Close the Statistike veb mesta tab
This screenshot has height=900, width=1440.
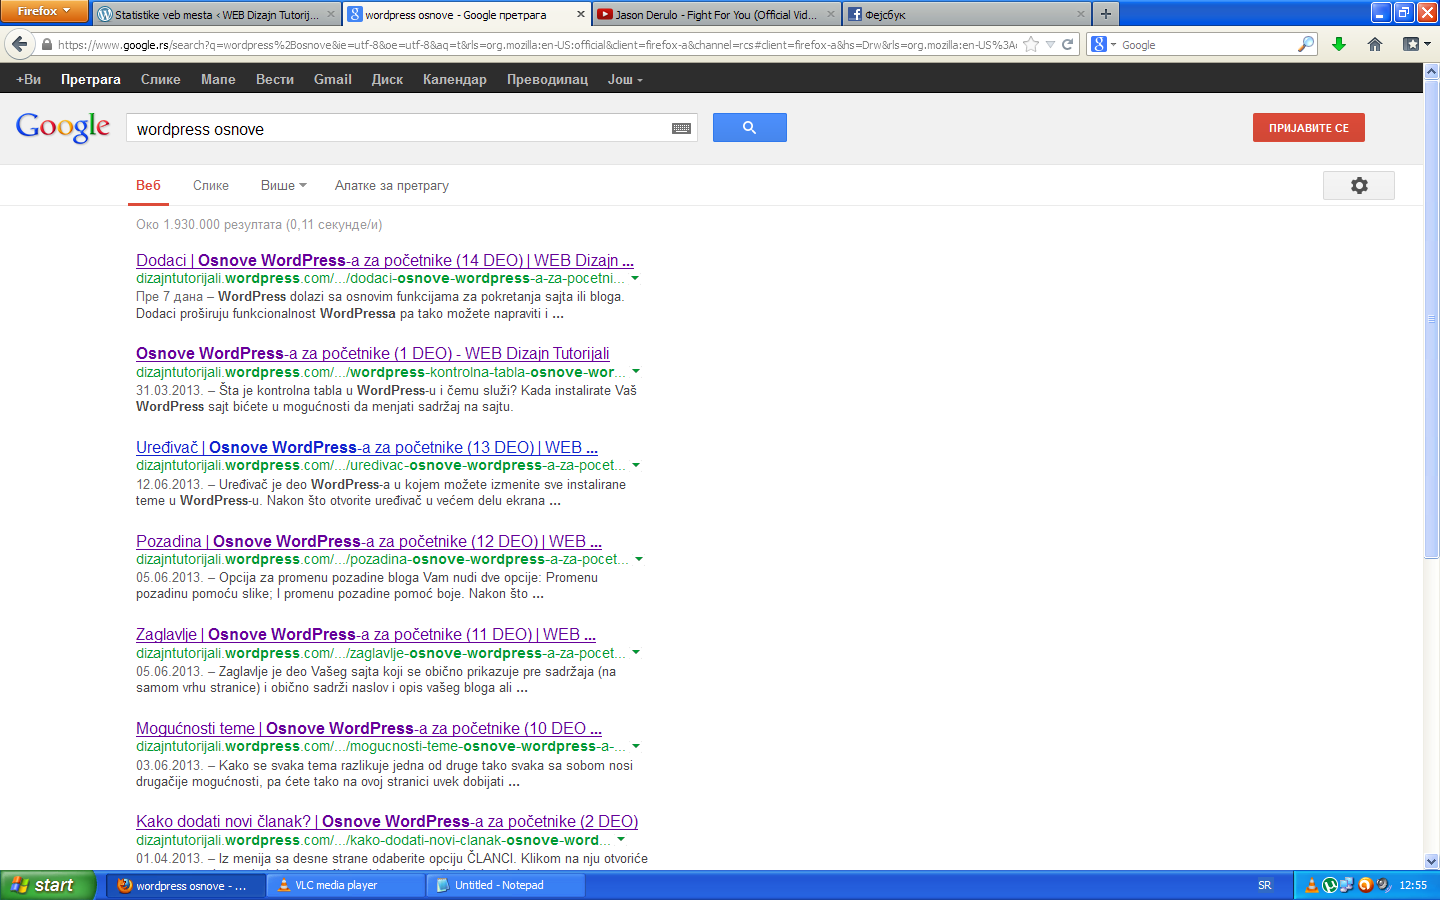[331, 14]
